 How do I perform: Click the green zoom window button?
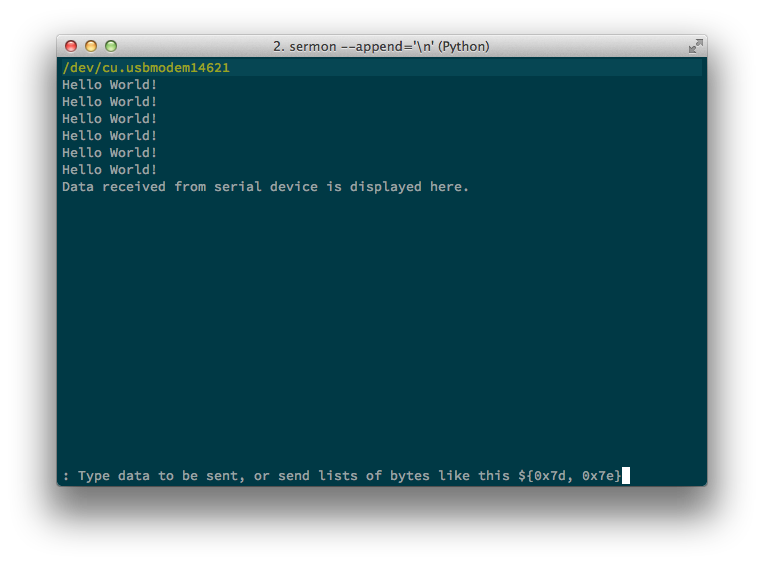pos(111,46)
